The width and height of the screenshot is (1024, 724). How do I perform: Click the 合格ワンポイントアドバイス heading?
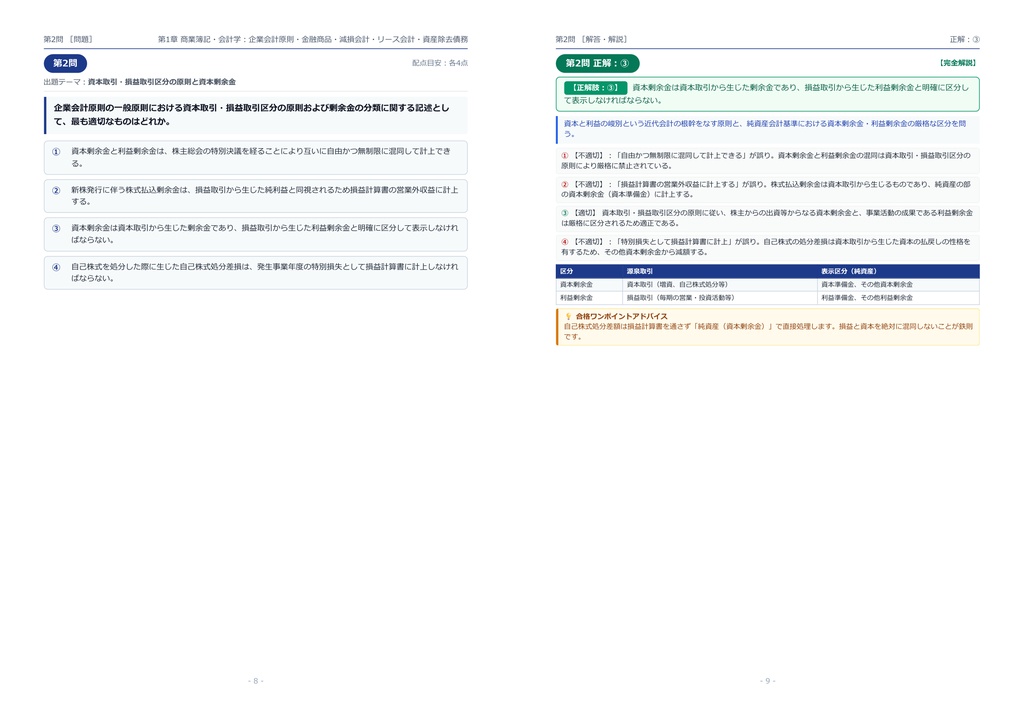coord(621,316)
